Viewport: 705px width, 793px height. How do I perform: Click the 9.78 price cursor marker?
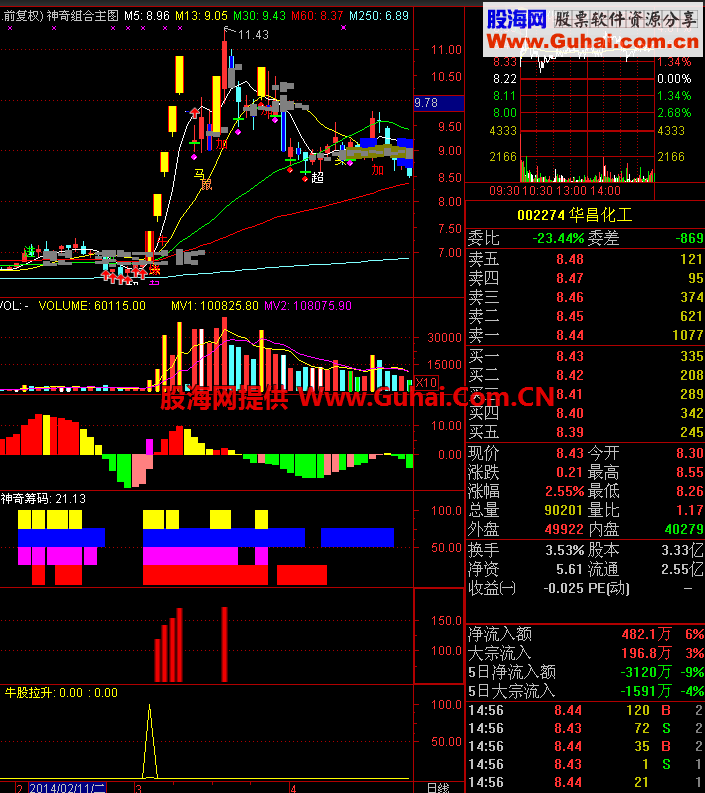pos(438,103)
